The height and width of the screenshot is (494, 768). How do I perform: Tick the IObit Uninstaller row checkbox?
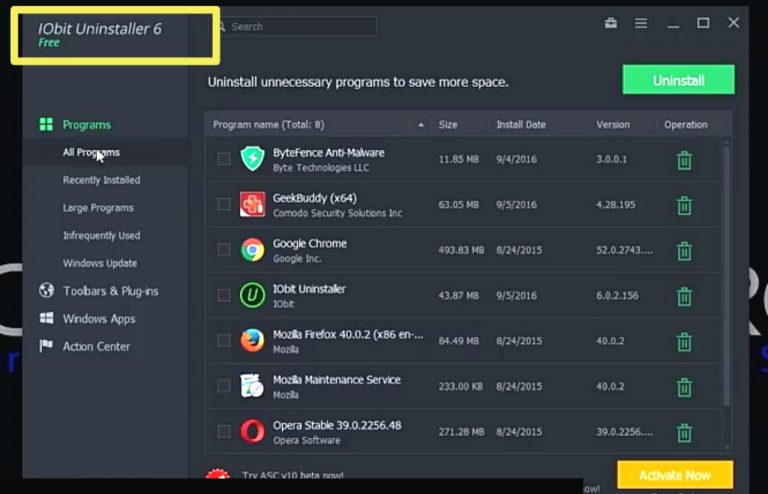pyautogui.click(x=224, y=295)
